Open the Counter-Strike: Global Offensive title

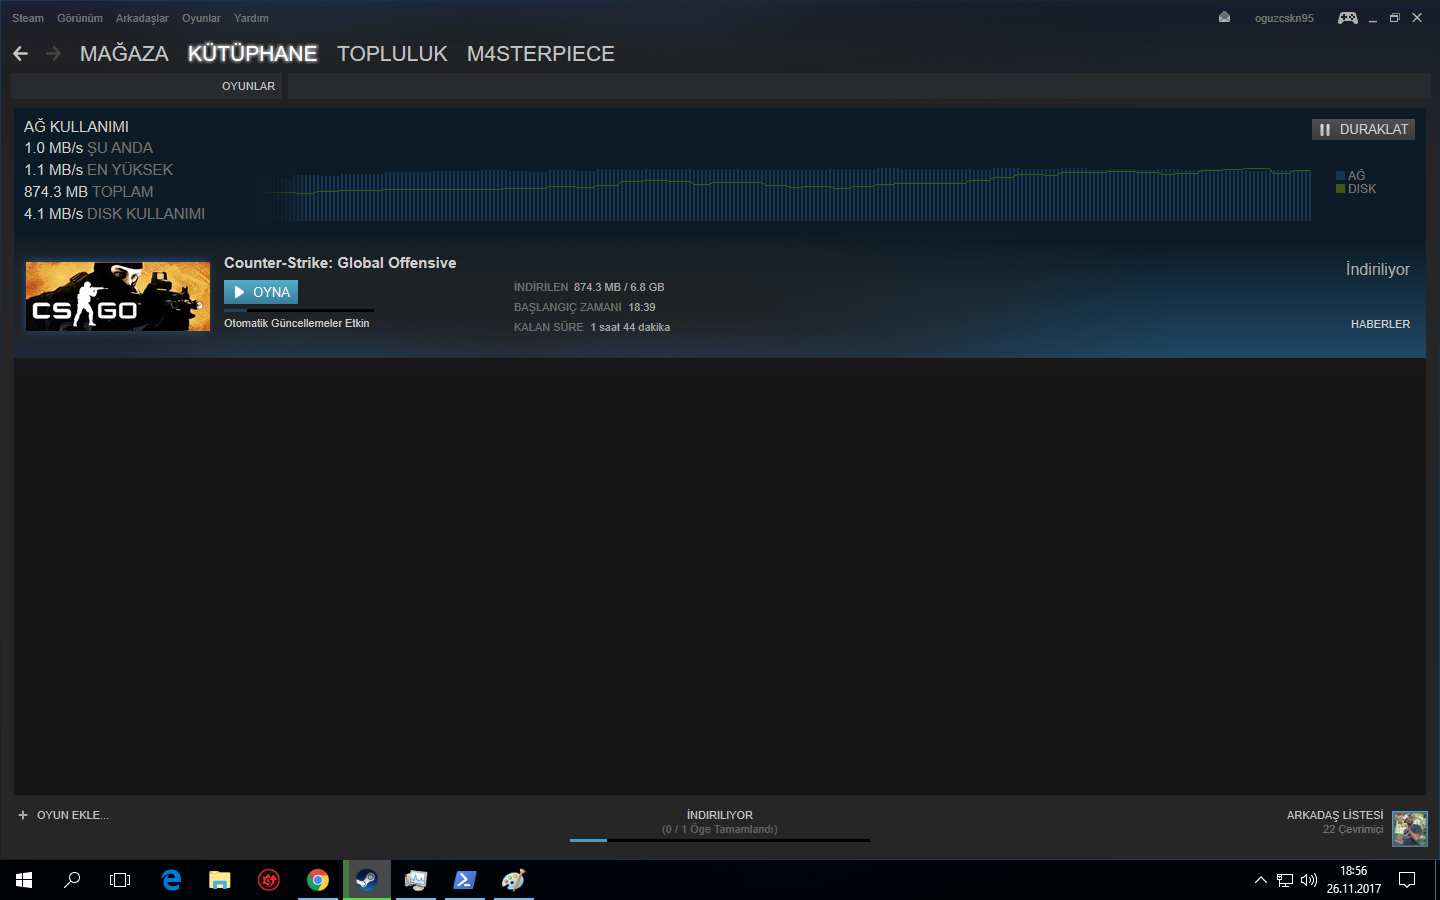click(340, 263)
